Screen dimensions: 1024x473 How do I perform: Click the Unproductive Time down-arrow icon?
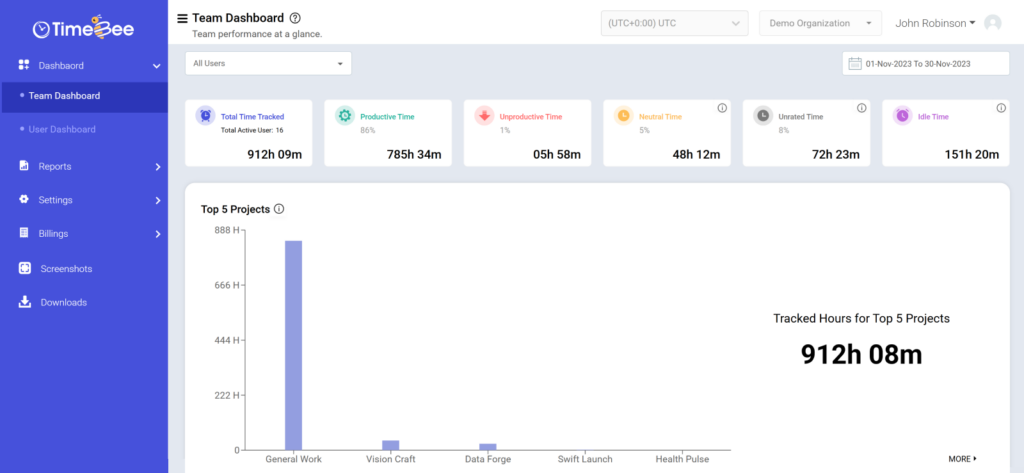[484, 116]
